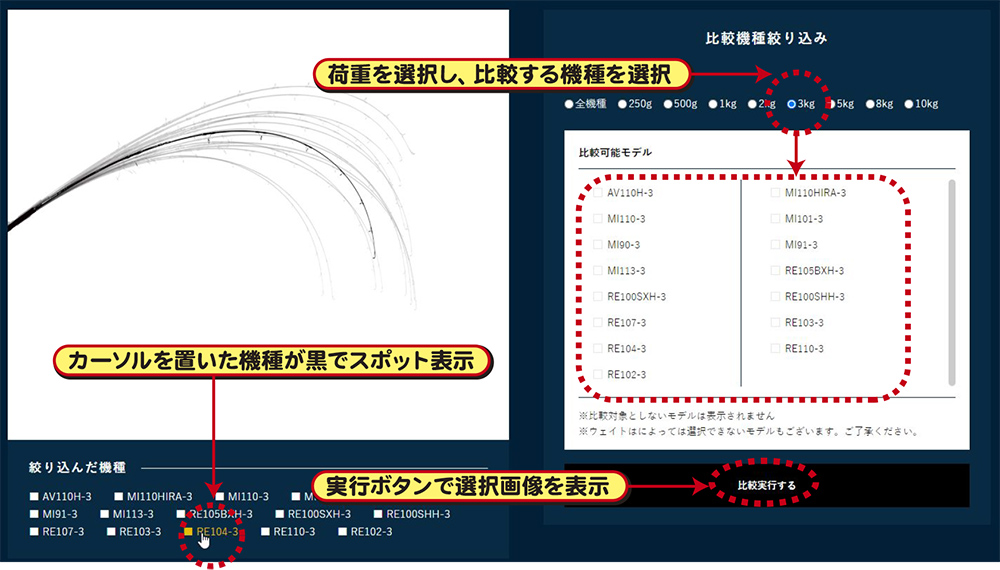1000x570 pixels.
Task: Check RE100SHH-3 under 絞り込んだ機種
Action: 378,514
